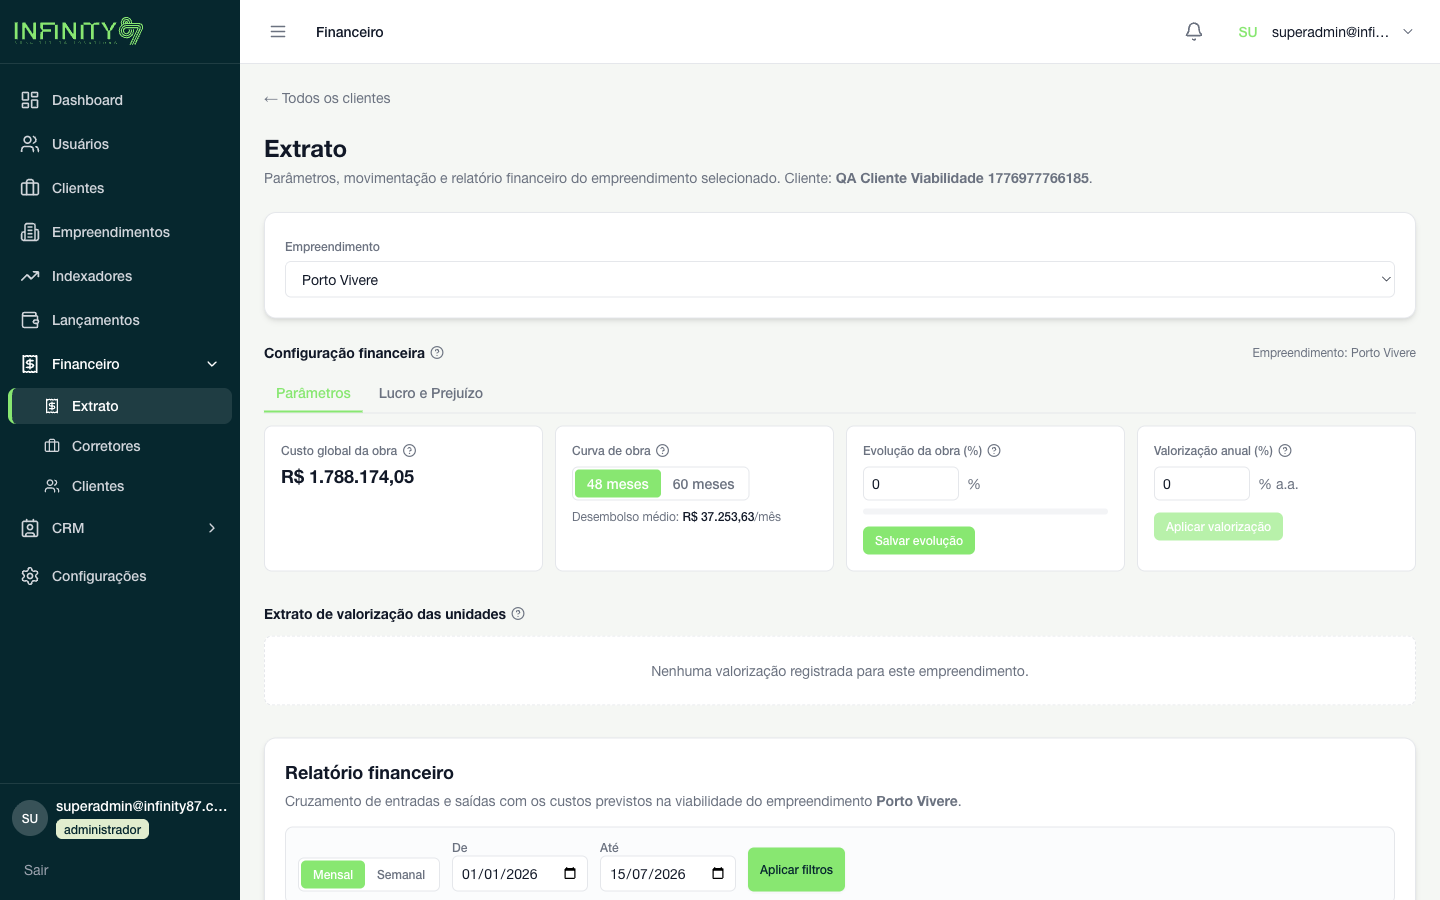Click Sair to log out
Viewport: 1440px width, 900px height.
36,870
